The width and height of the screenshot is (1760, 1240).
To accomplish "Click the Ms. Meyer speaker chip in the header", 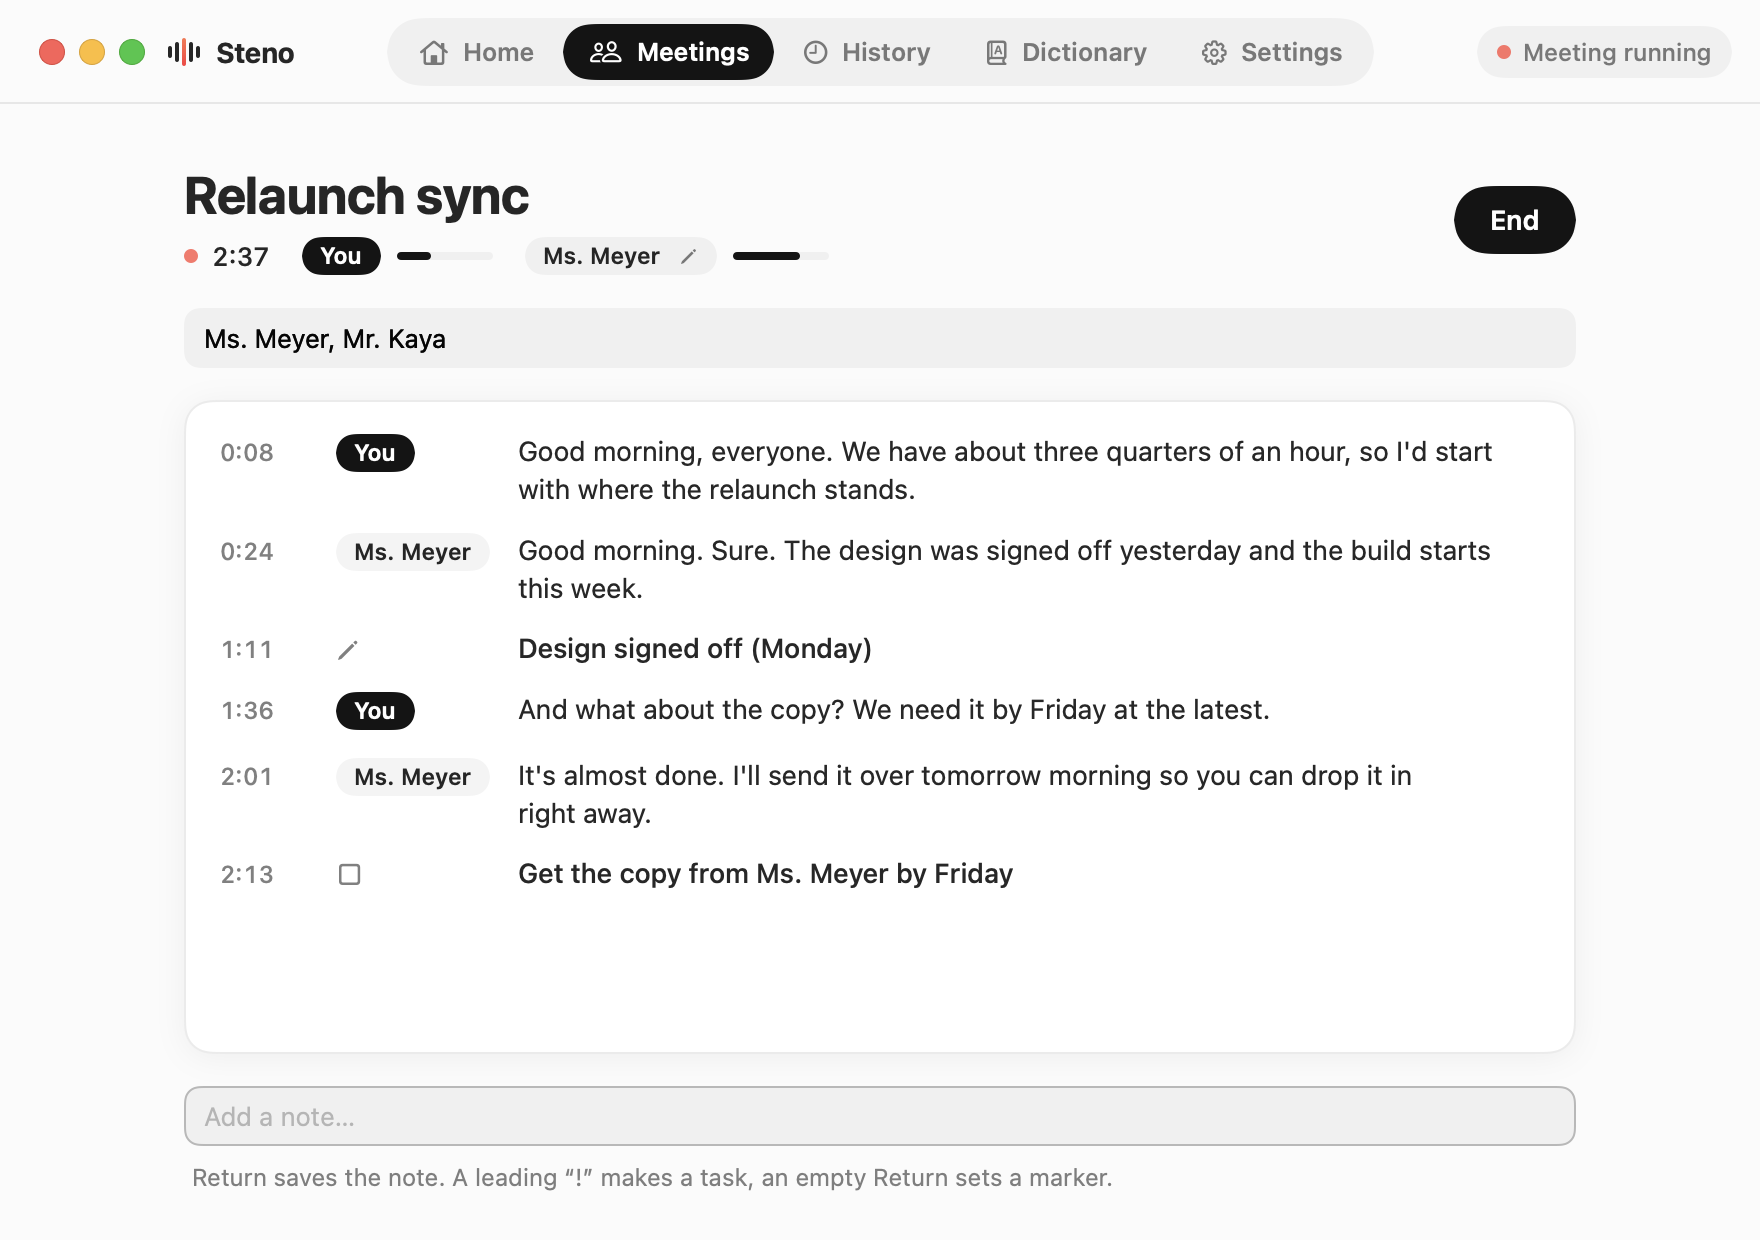I will (620, 256).
